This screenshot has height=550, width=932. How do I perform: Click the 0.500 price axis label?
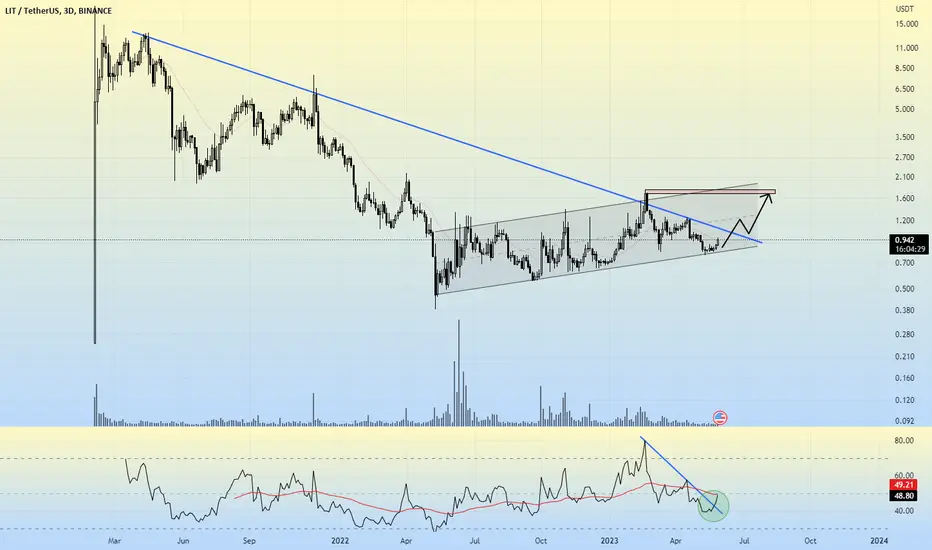point(905,289)
